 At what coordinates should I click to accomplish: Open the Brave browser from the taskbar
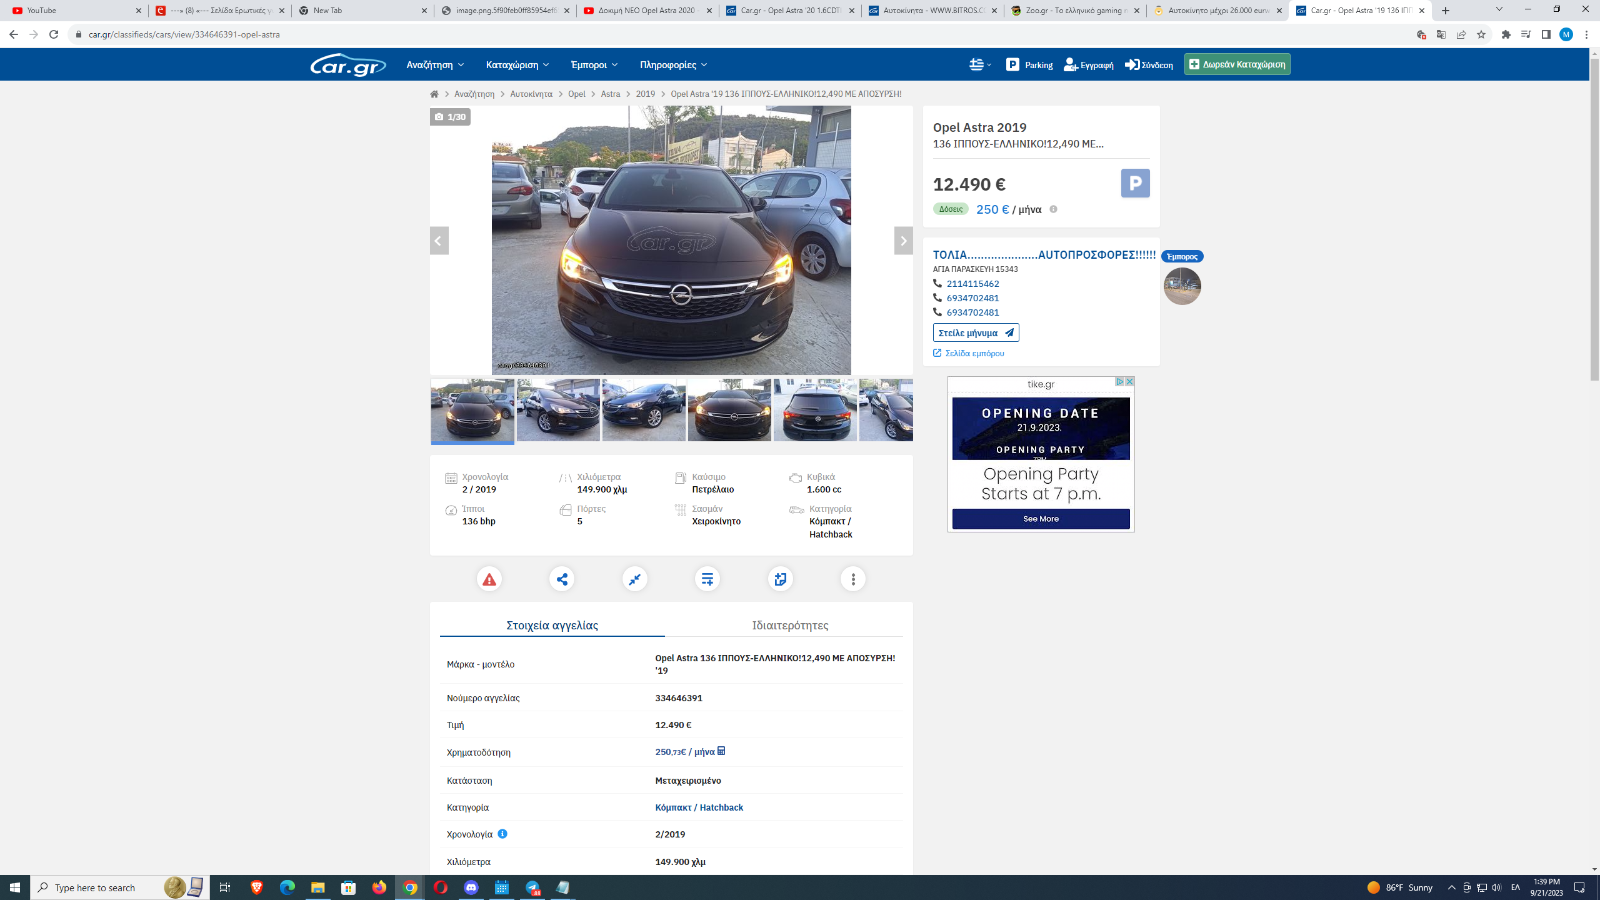[256, 887]
